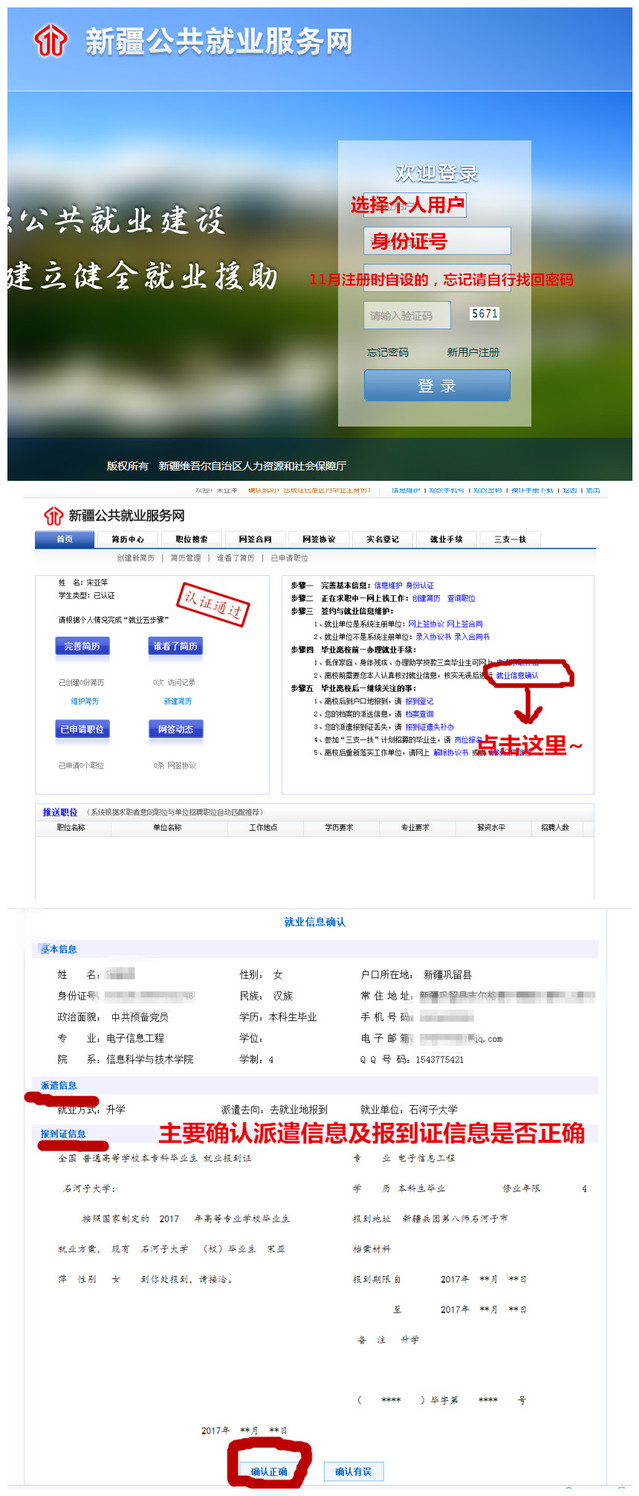Select 创建新简历 in the sub-menu
The image size is (639, 1496).
pos(137,558)
